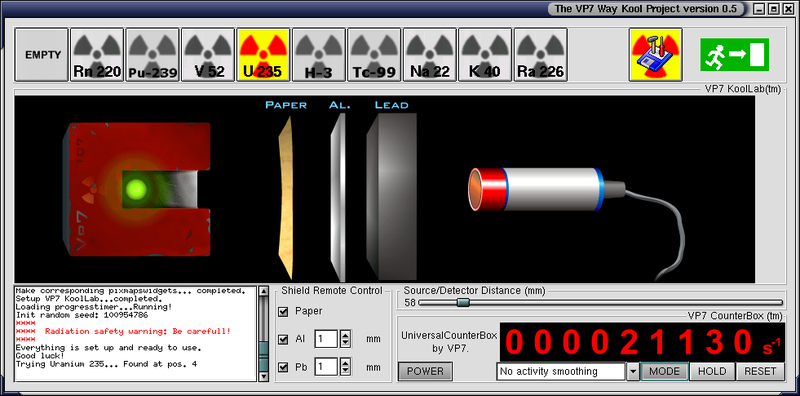800x396 pixels.
Task: Open the activity smoothing dropdown
Action: click(633, 372)
